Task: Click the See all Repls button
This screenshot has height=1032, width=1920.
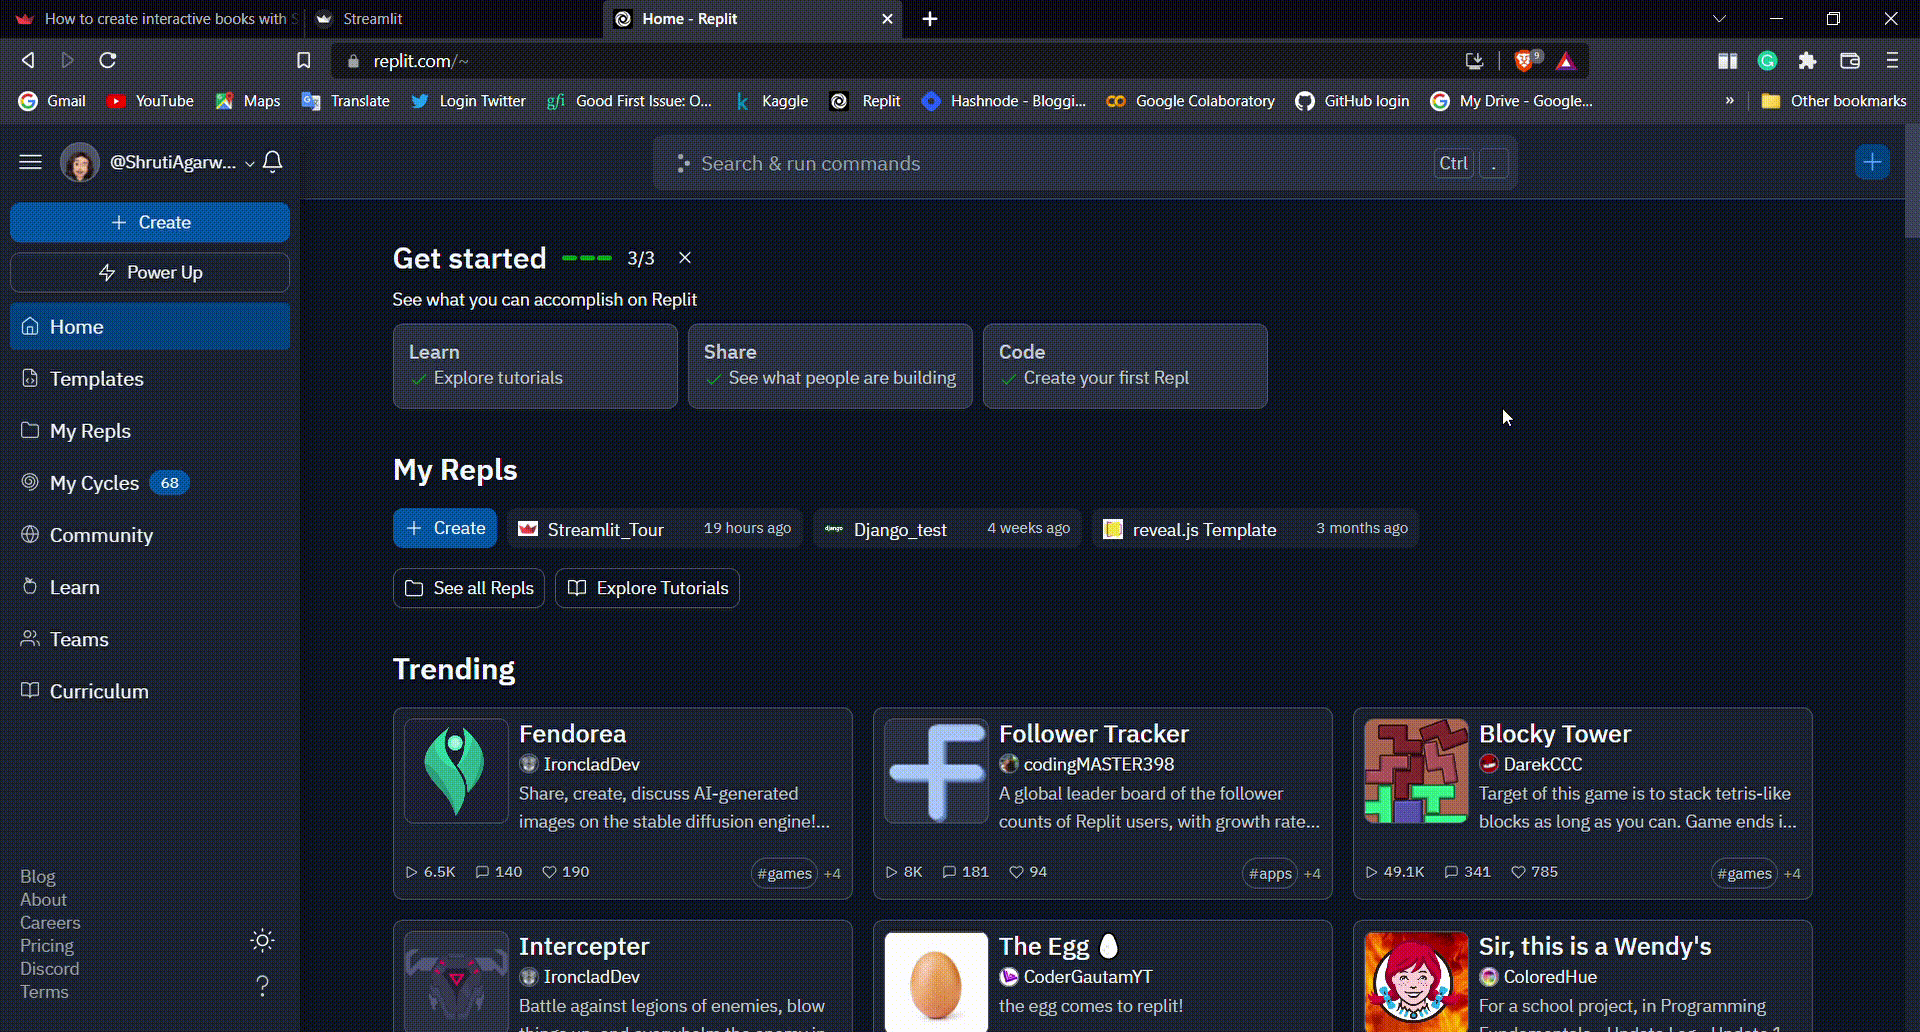Action: (x=469, y=588)
